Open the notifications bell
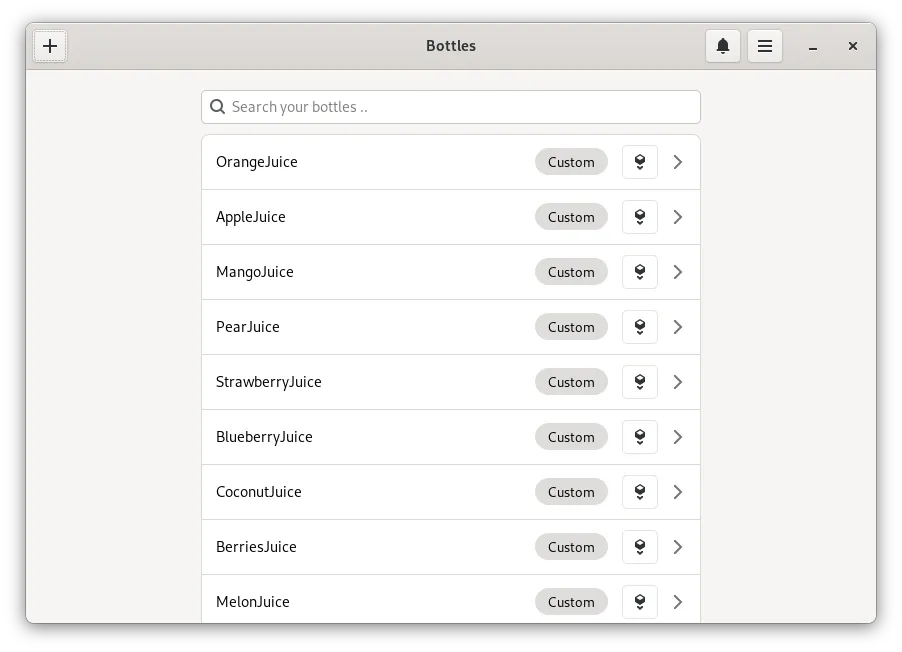902x652 pixels. [723, 46]
